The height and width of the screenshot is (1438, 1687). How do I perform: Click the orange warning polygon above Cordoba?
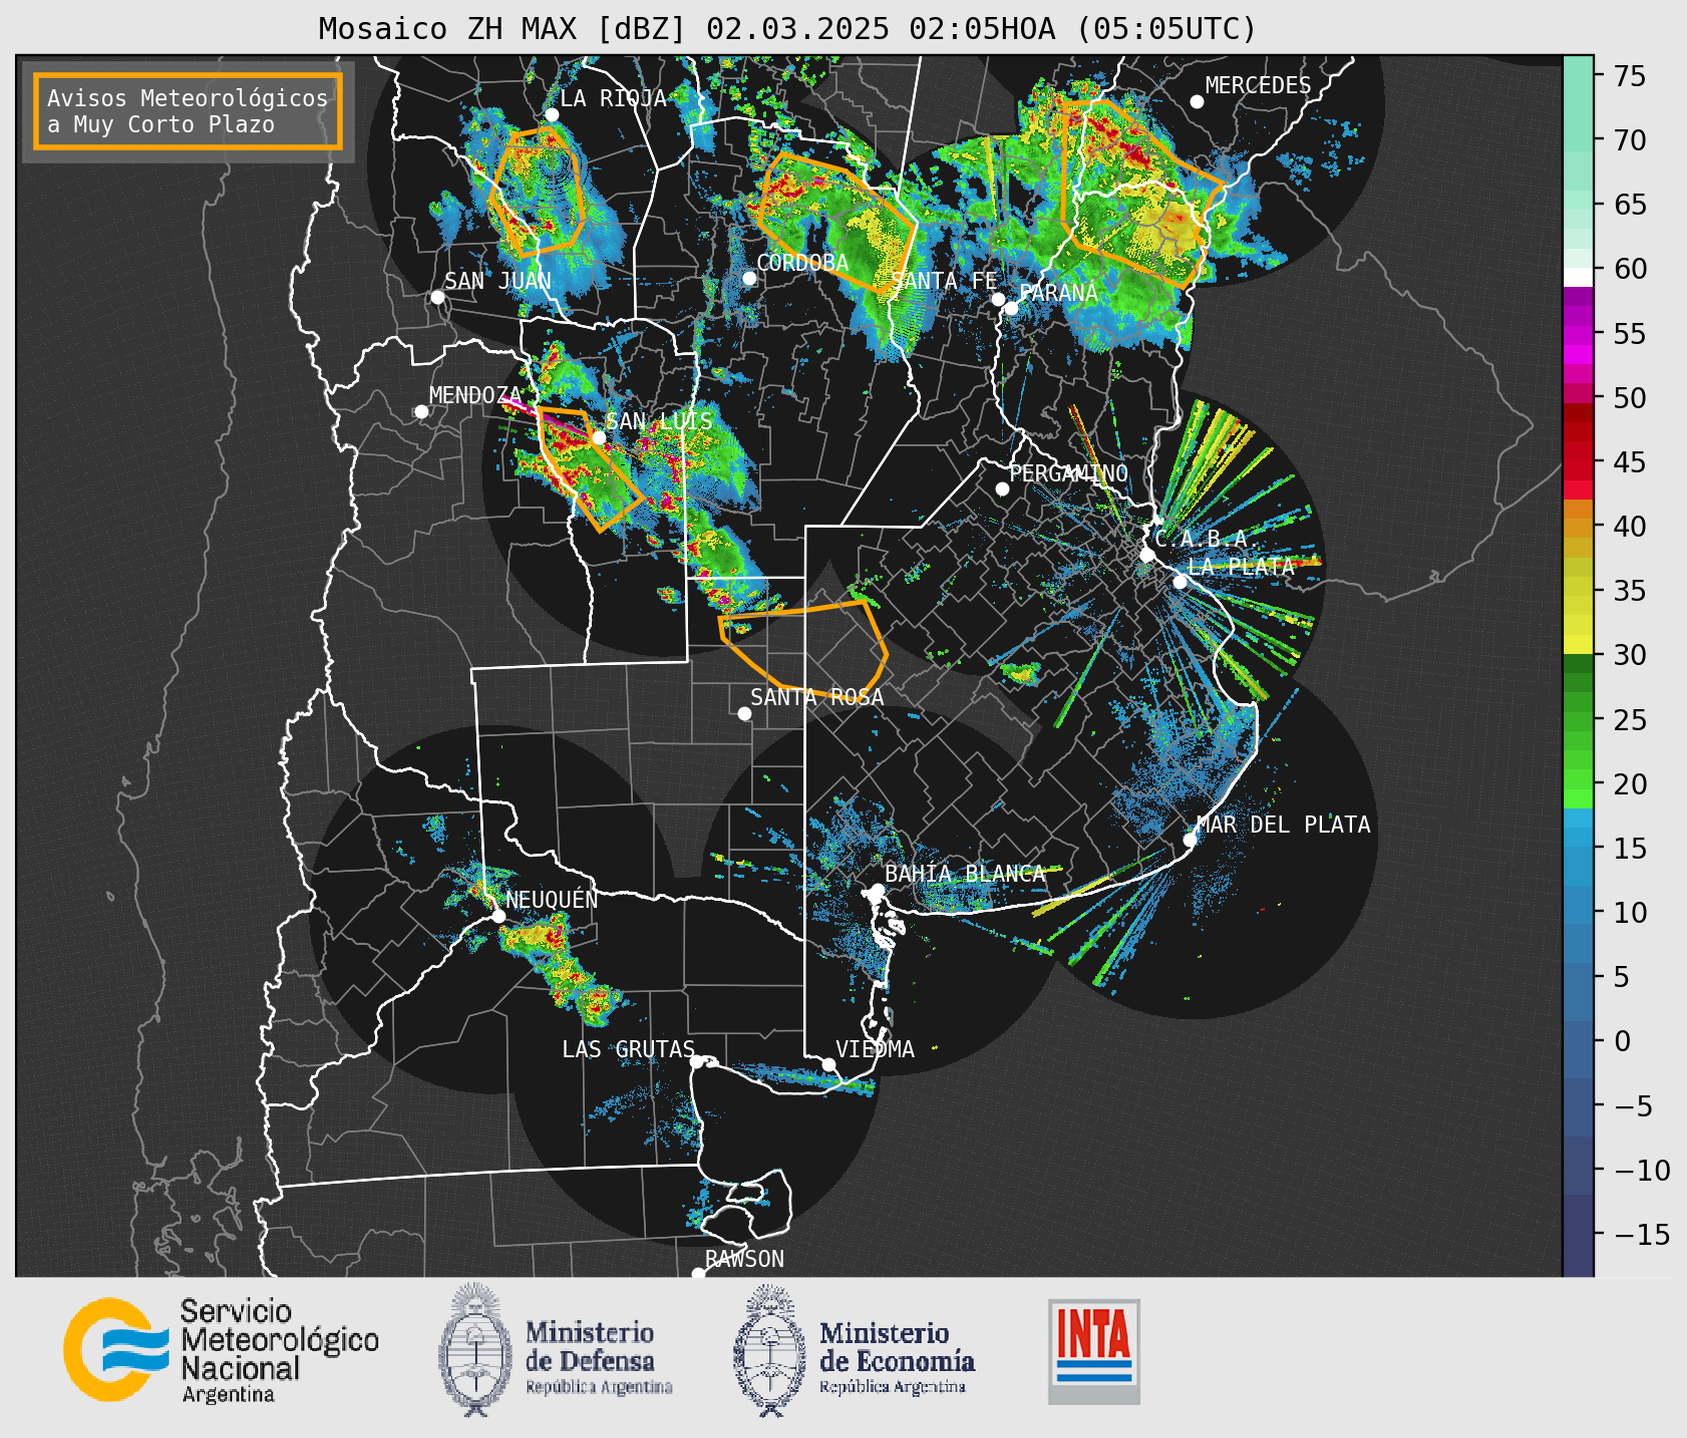coord(837,221)
